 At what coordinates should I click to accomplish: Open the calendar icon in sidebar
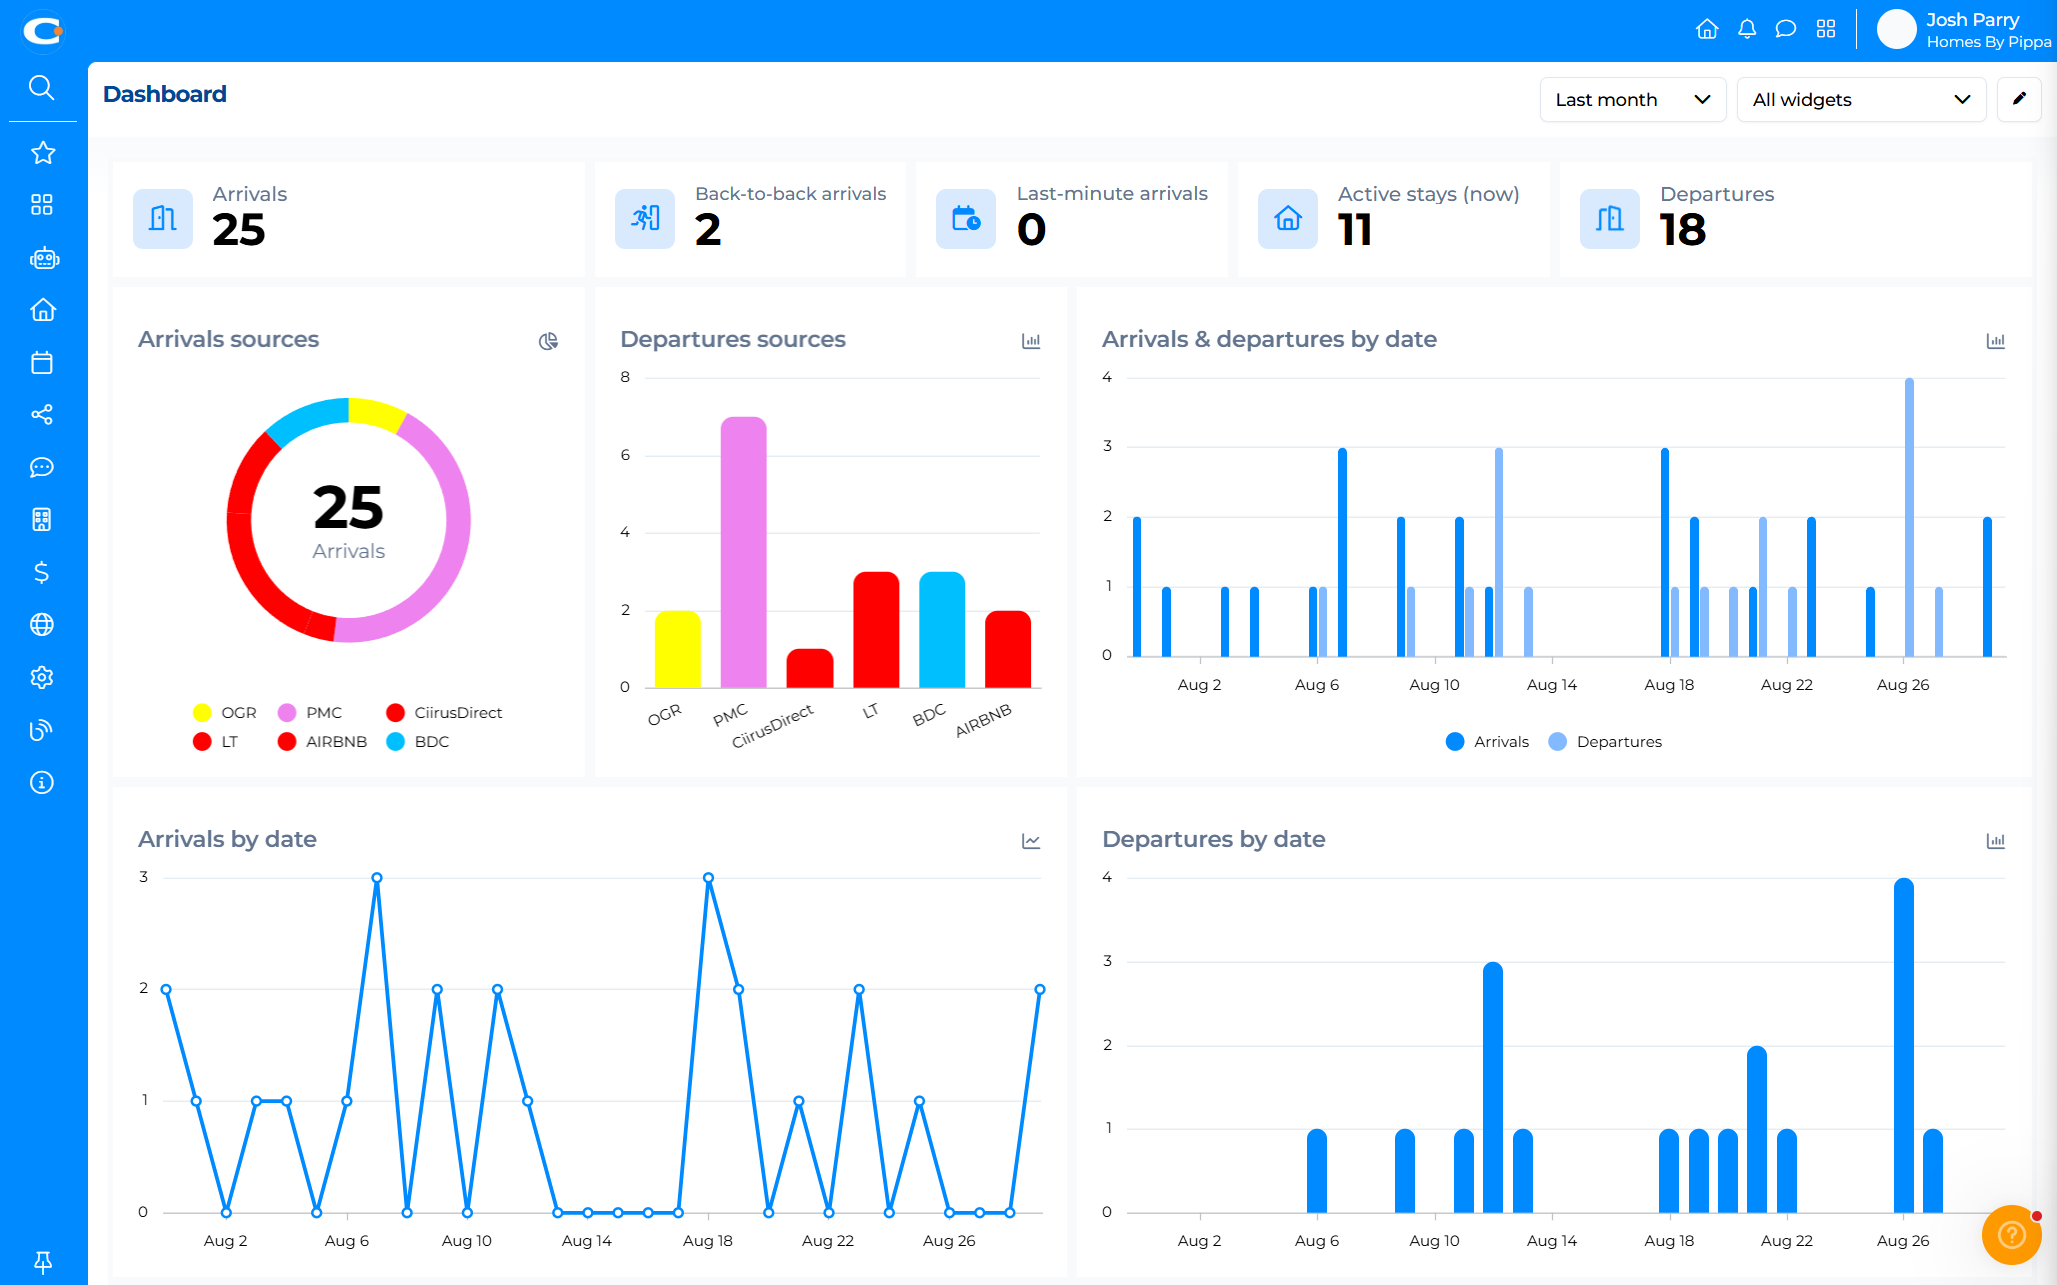coord(42,362)
